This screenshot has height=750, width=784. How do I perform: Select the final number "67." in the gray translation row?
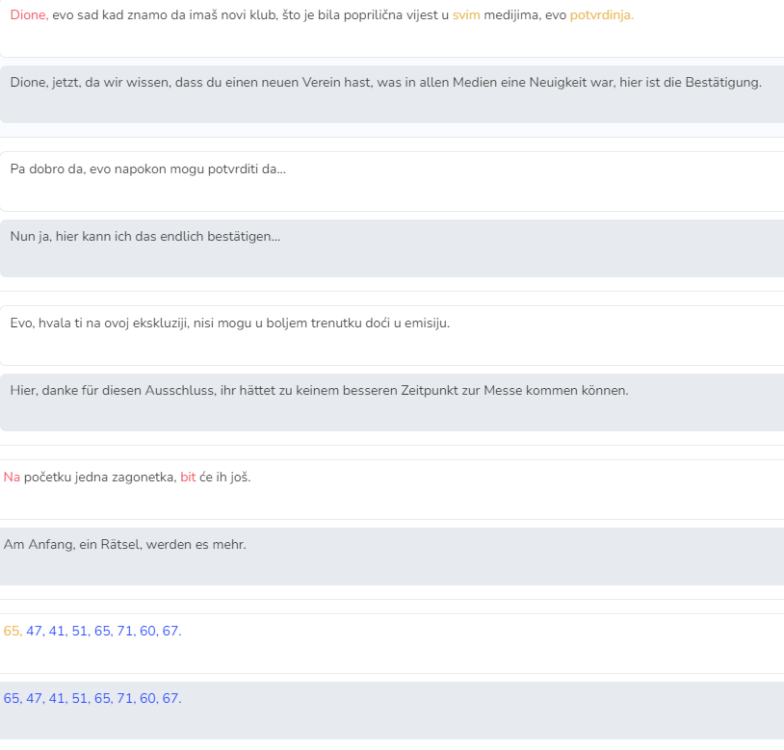[172, 698]
